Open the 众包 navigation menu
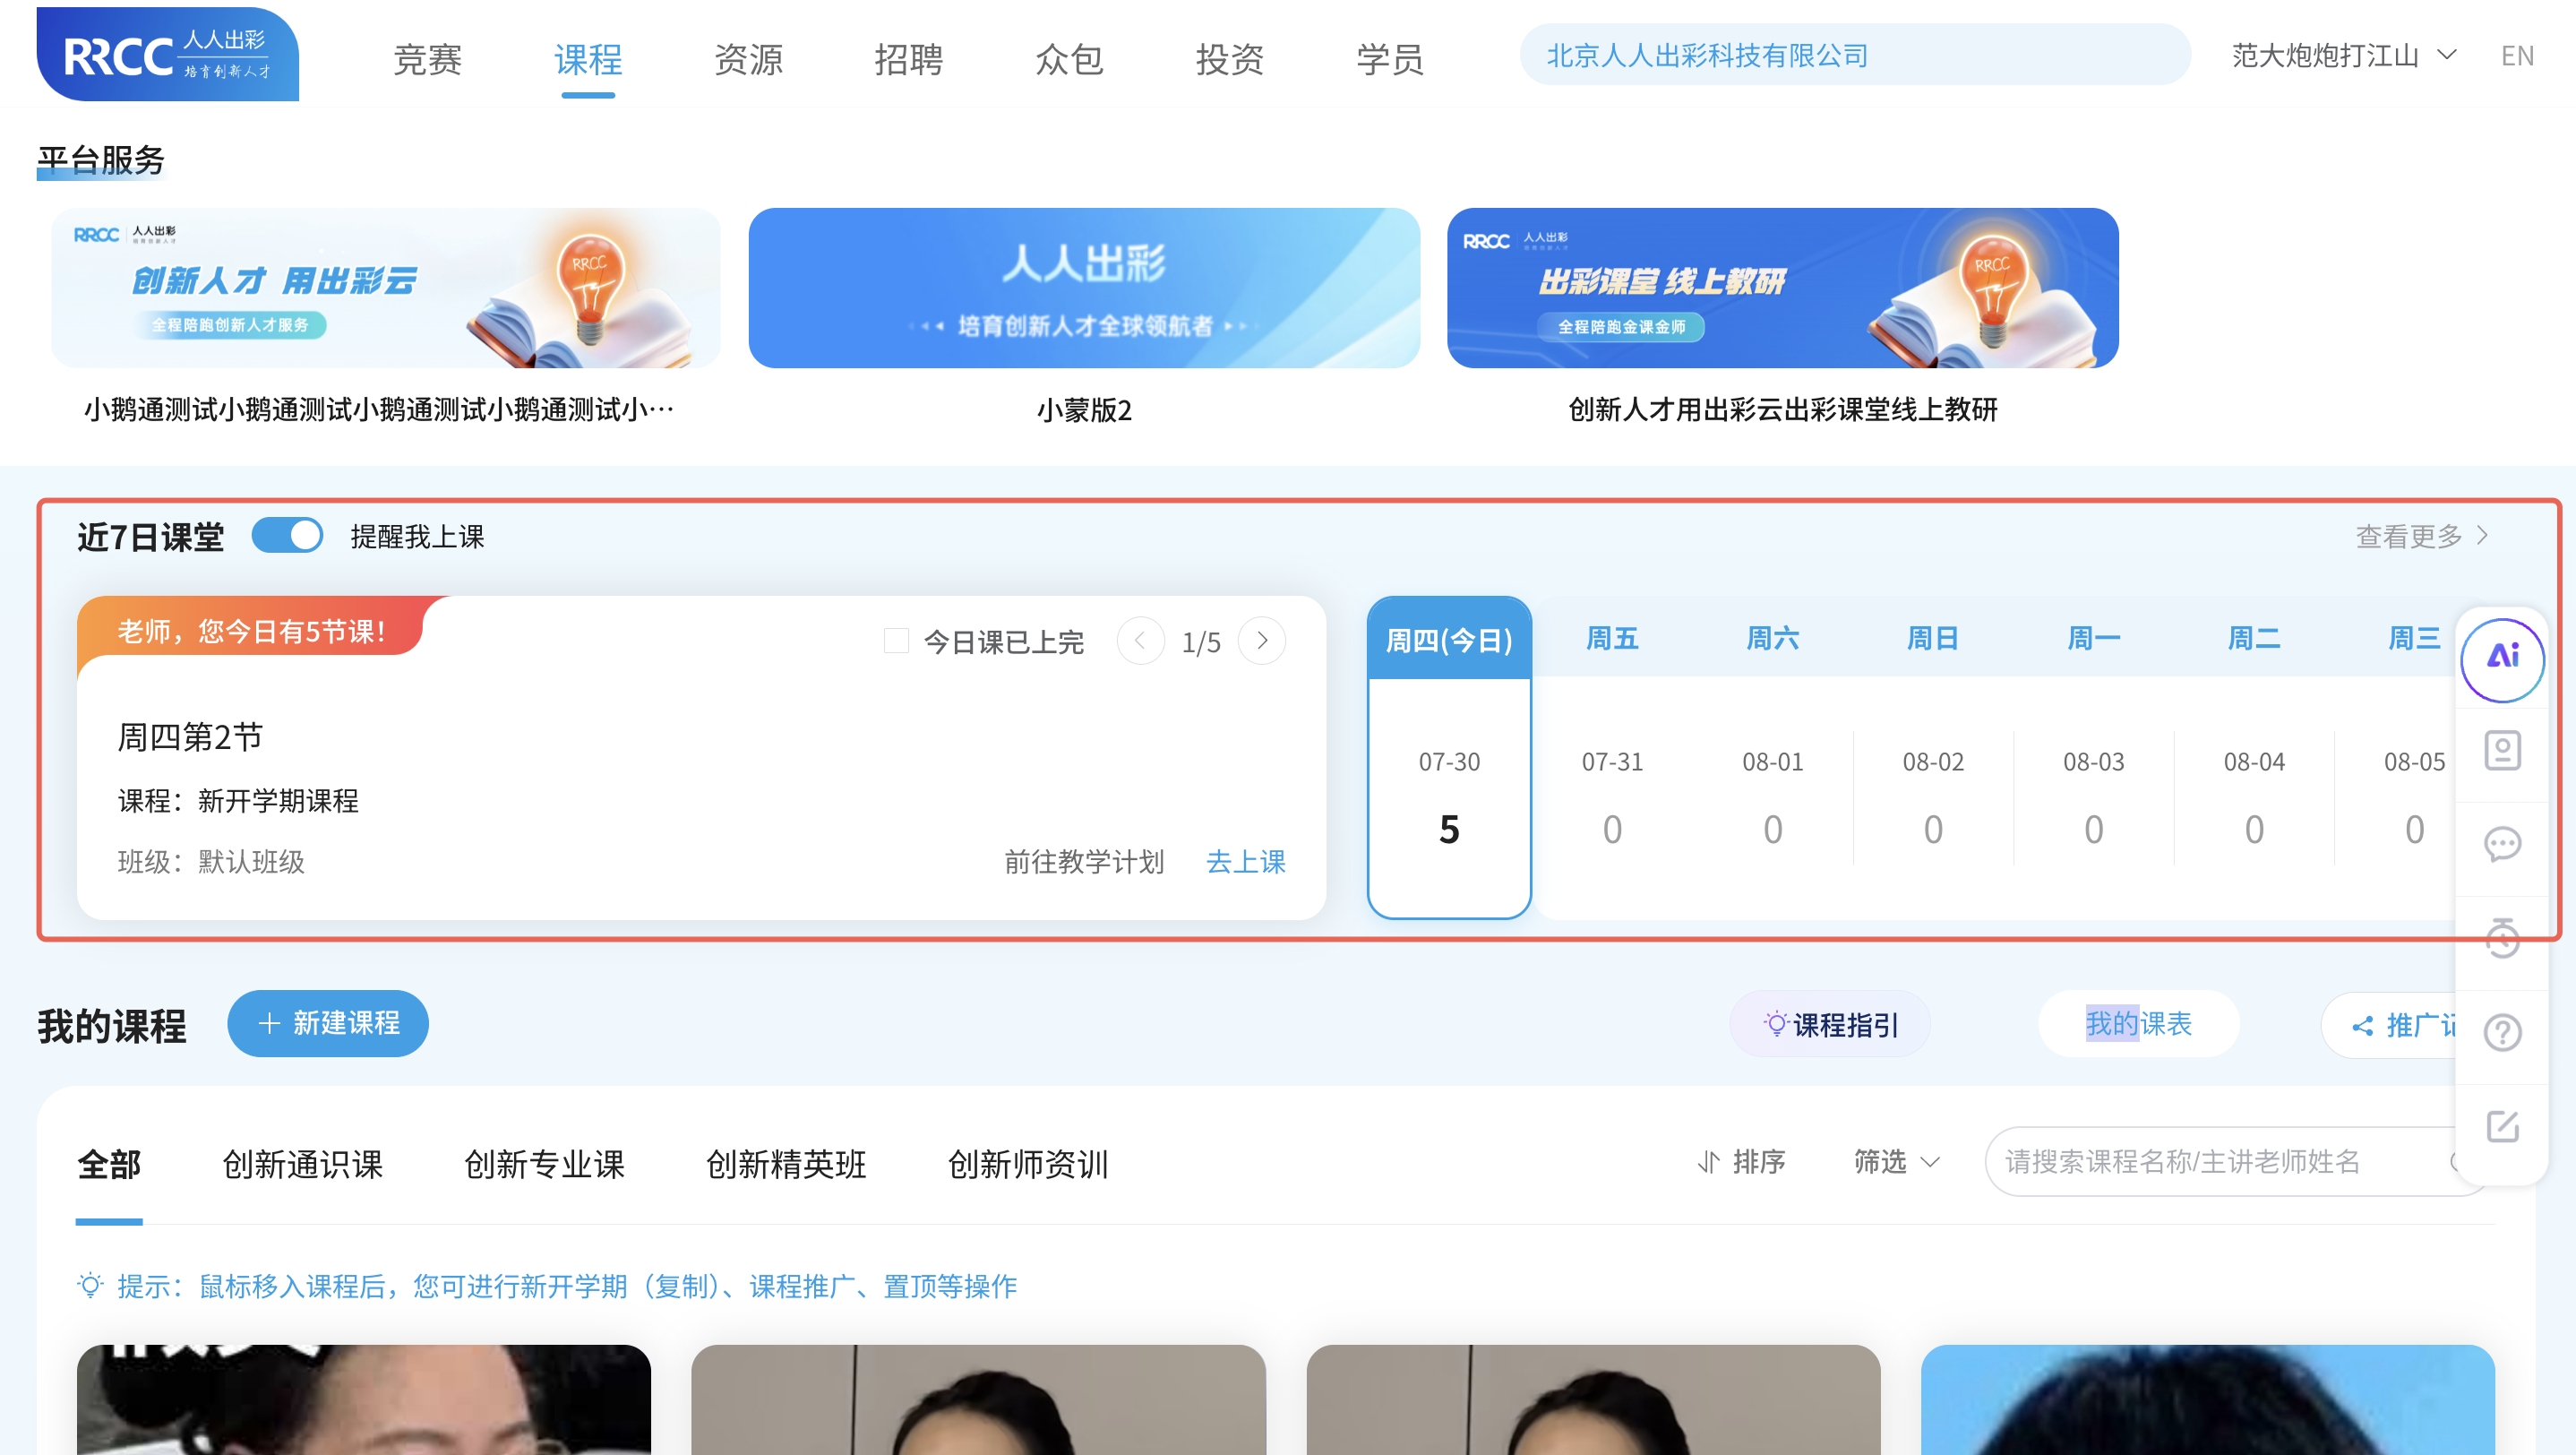 point(1069,59)
